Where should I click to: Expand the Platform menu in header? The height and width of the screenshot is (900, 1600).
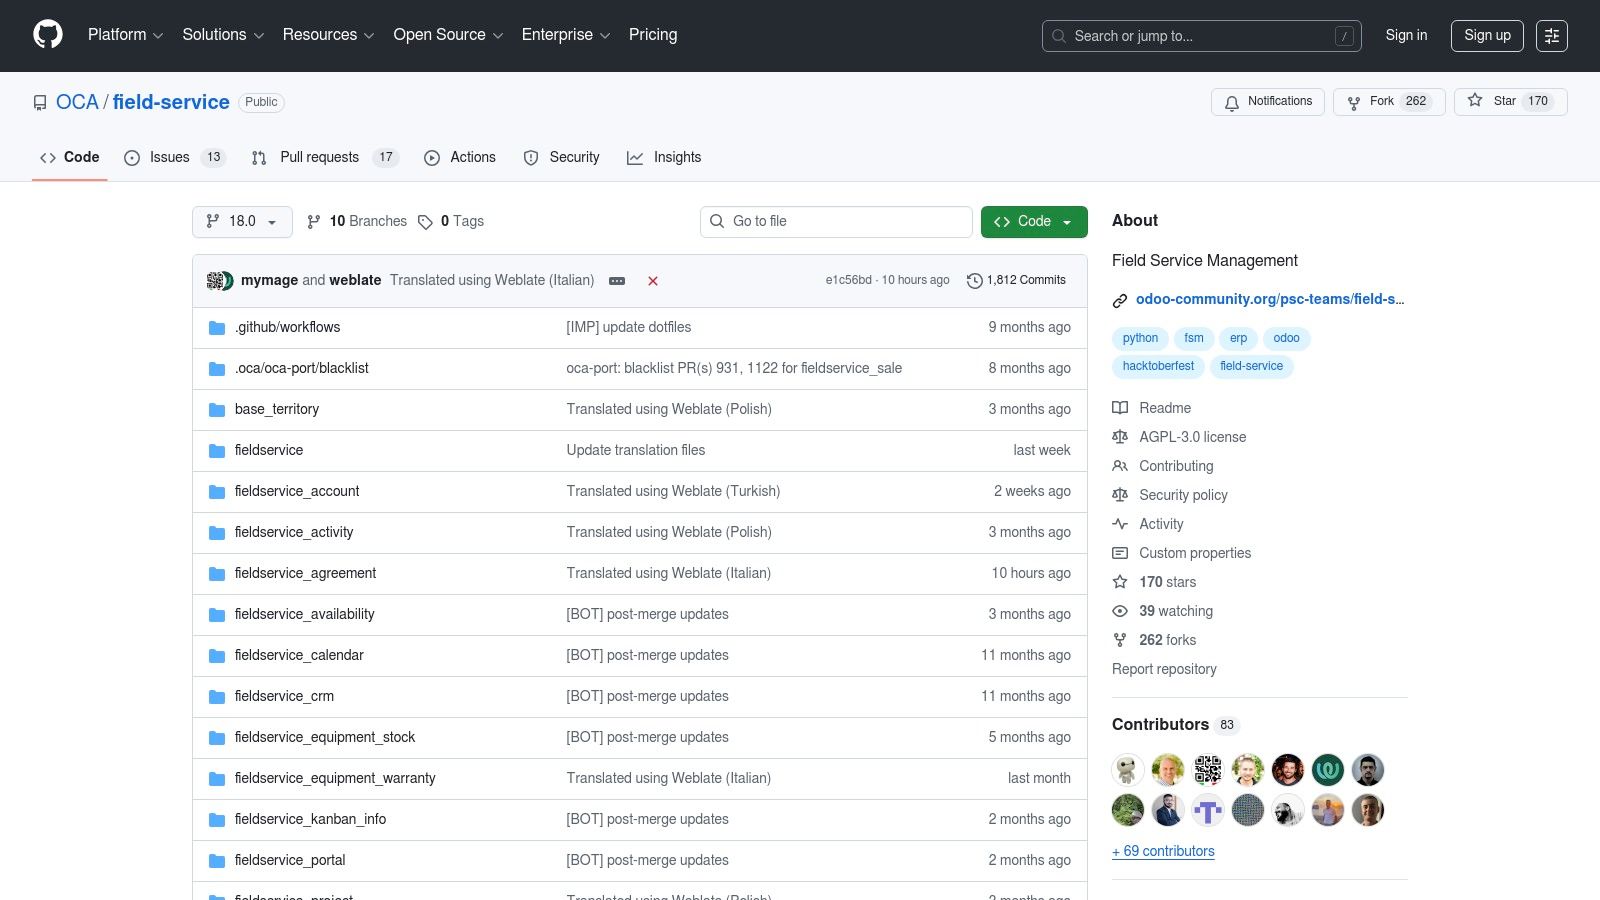tap(125, 35)
